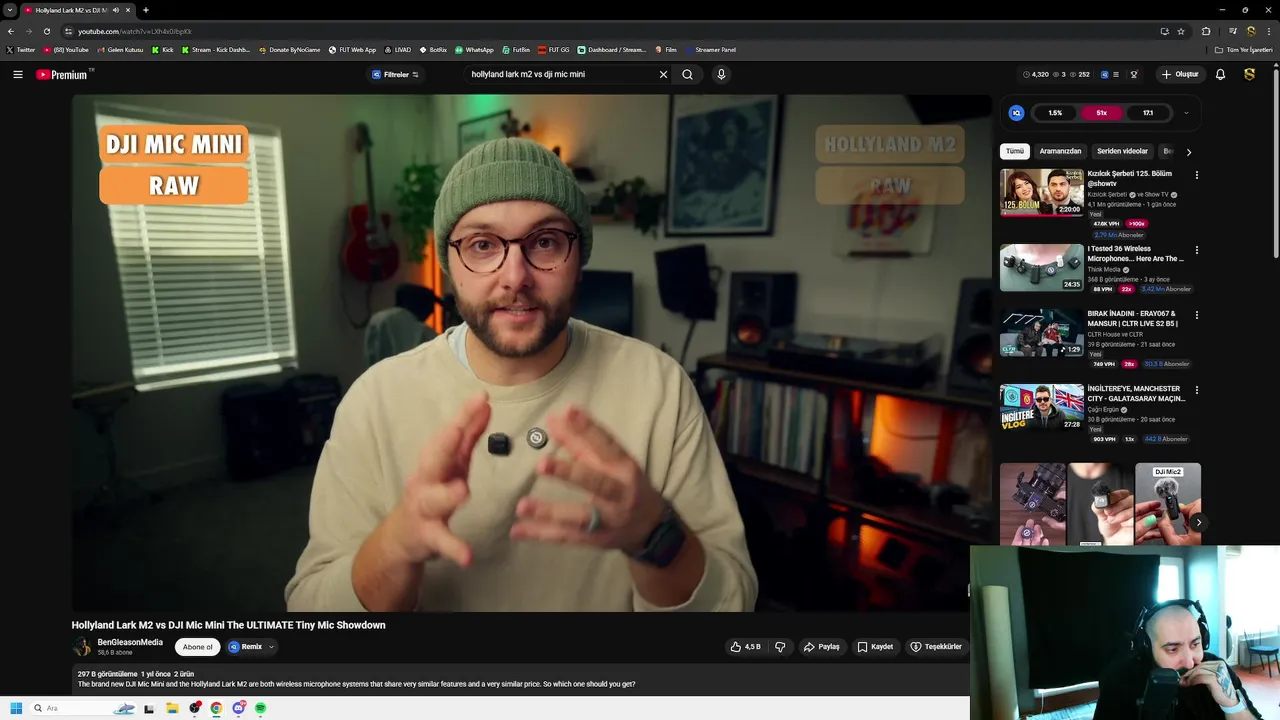Open options for I Tested 36 Wireless video
1280x720 pixels.
[1196, 250]
